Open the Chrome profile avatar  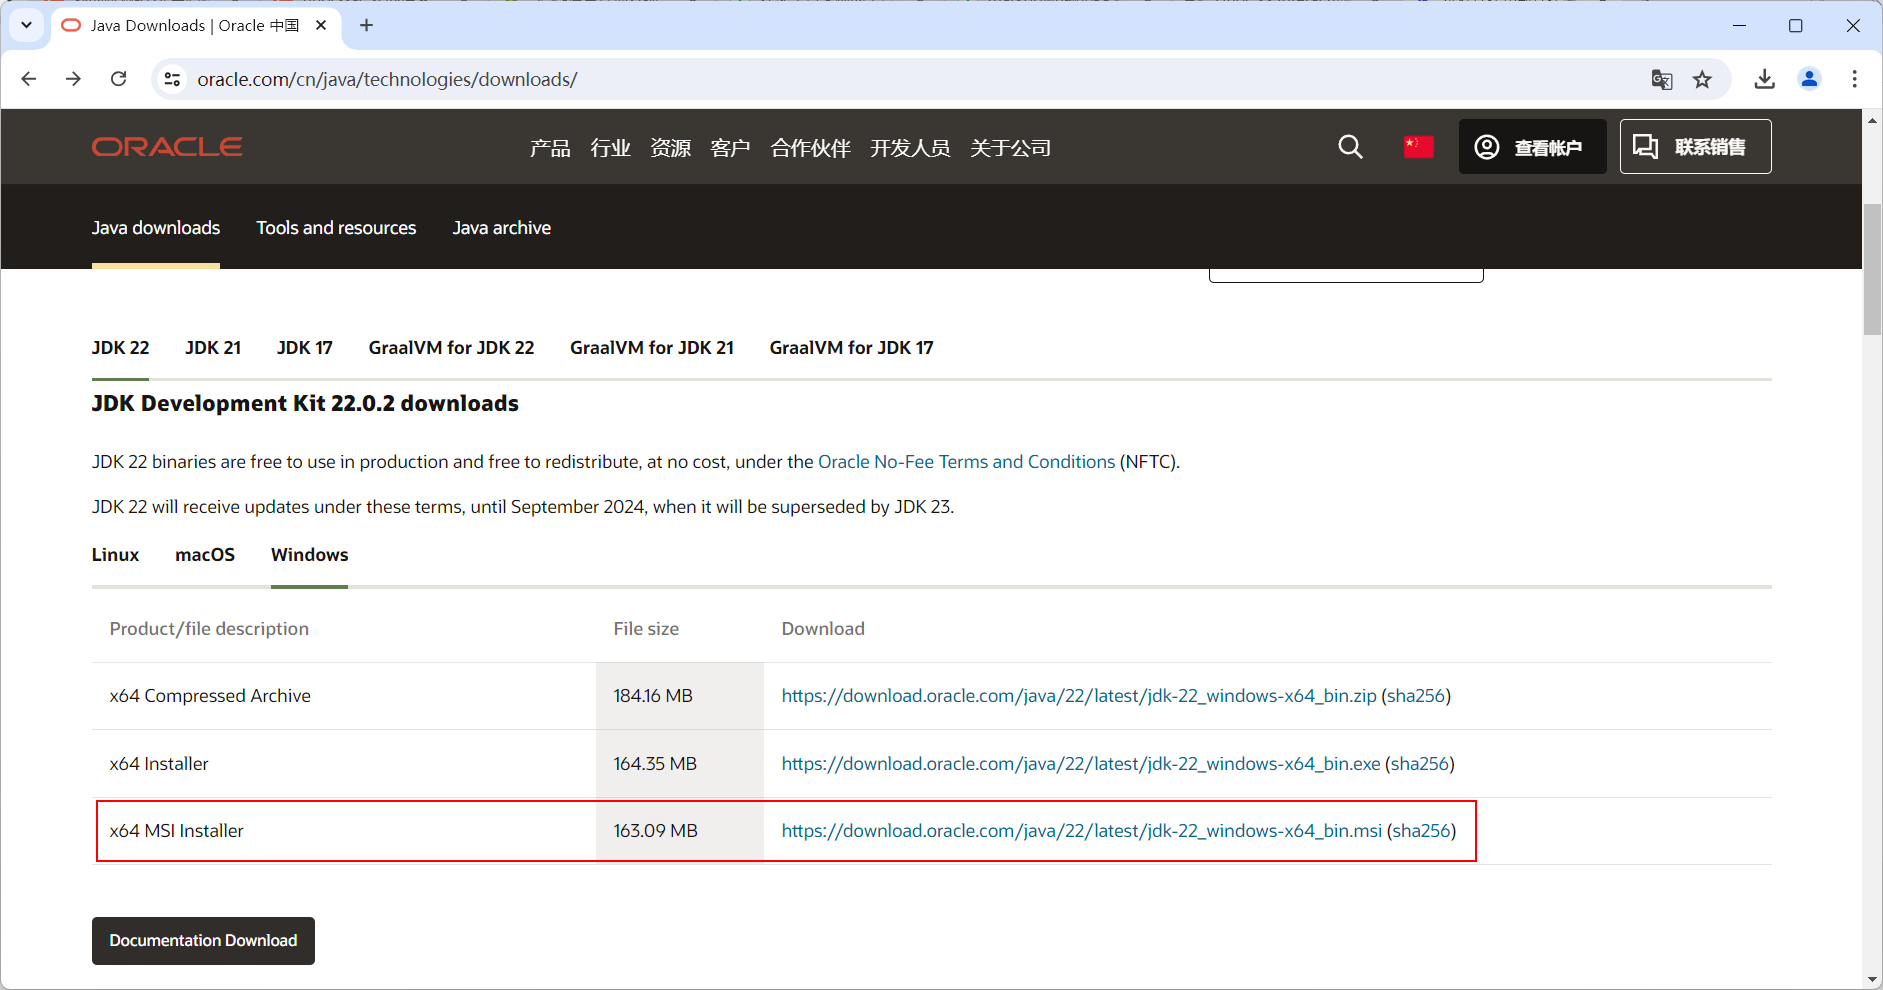click(1809, 79)
